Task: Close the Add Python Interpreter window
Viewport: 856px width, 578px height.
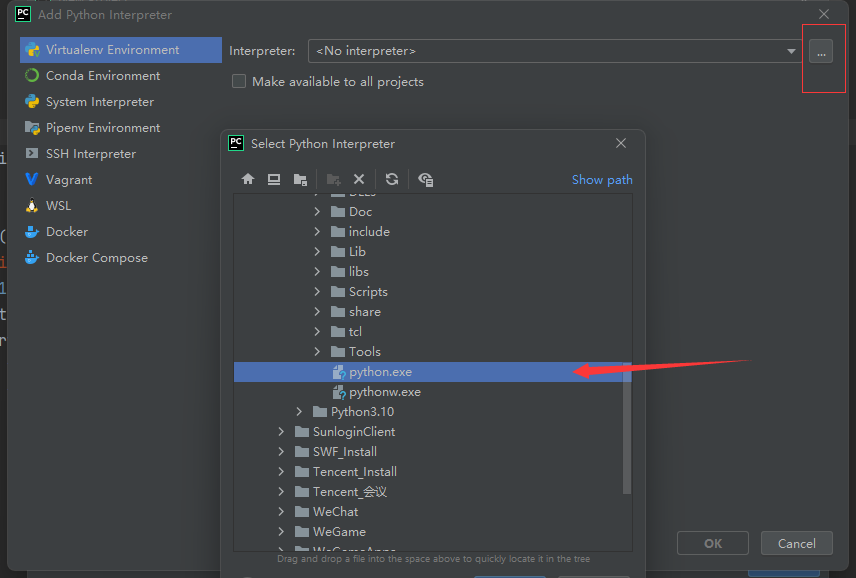Action: 824,14
